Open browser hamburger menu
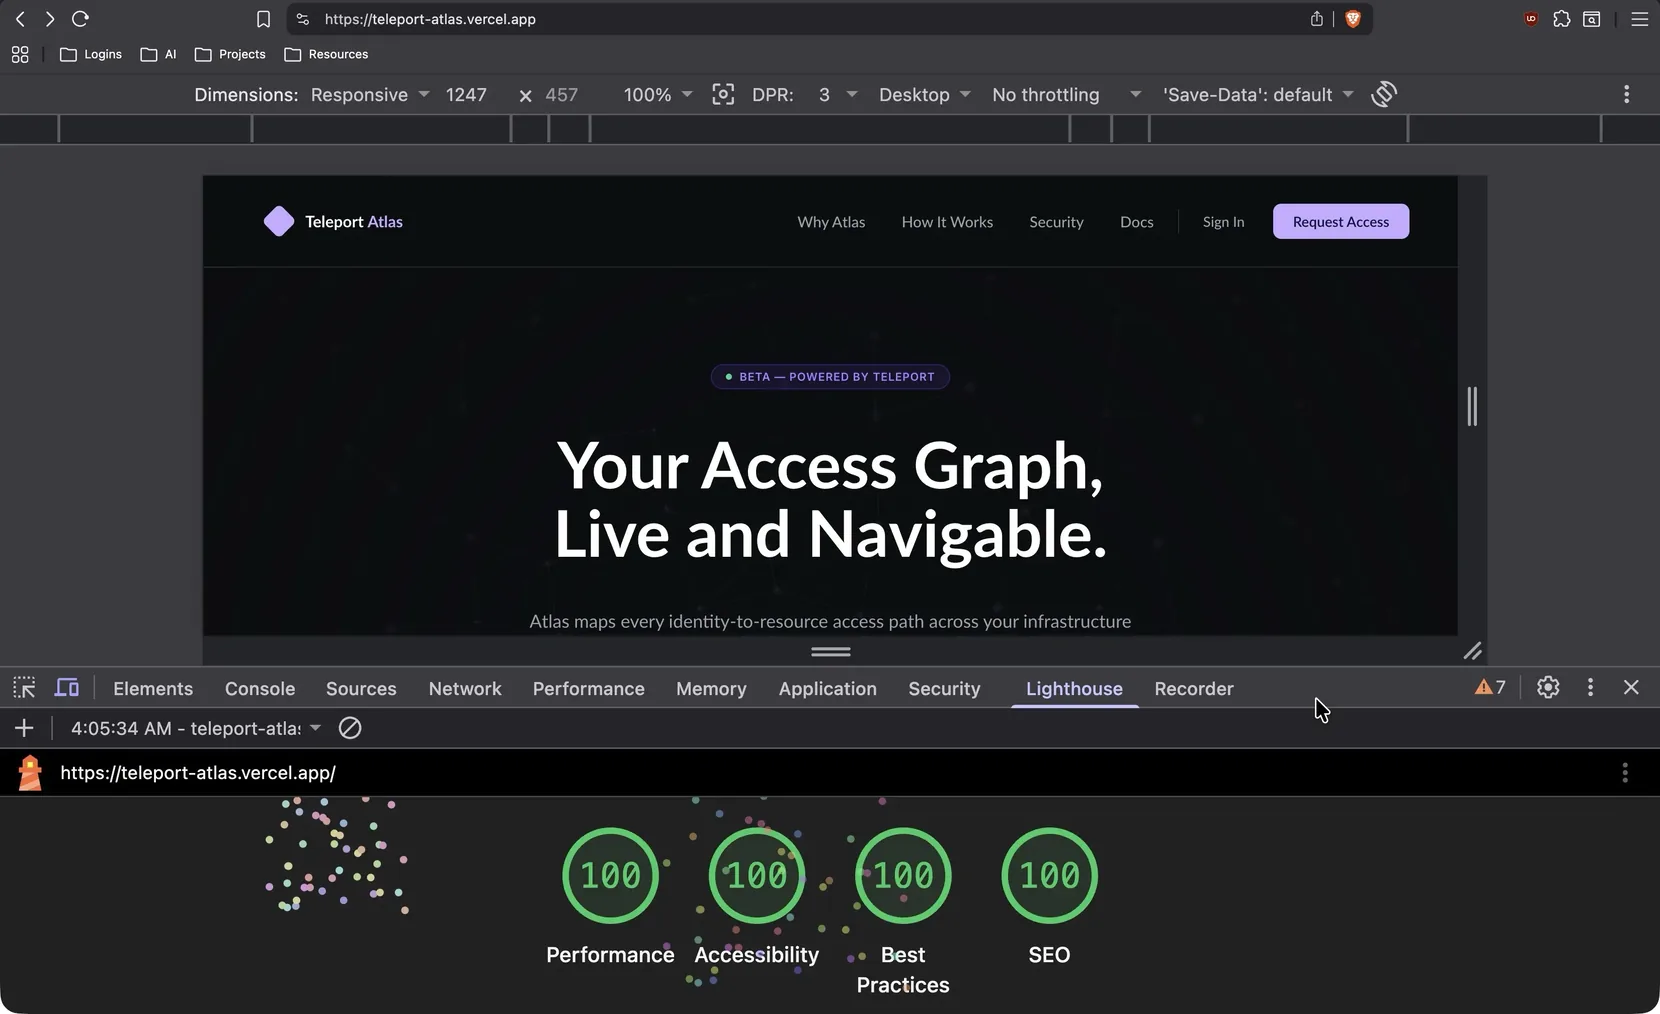The width and height of the screenshot is (1660, 1014). coord(1640,19)
